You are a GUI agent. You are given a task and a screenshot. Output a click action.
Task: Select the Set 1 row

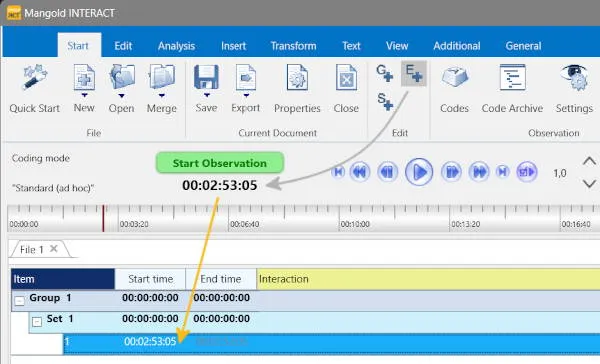tap(315, 322)
